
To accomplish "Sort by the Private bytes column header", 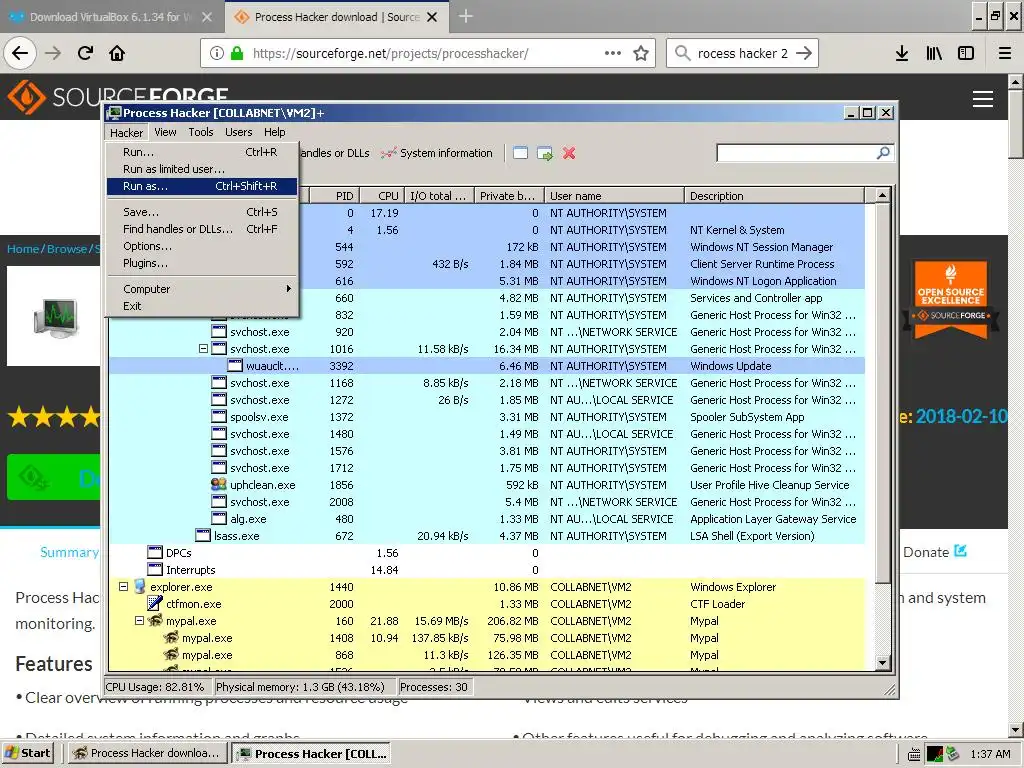I will pos(509,196).
